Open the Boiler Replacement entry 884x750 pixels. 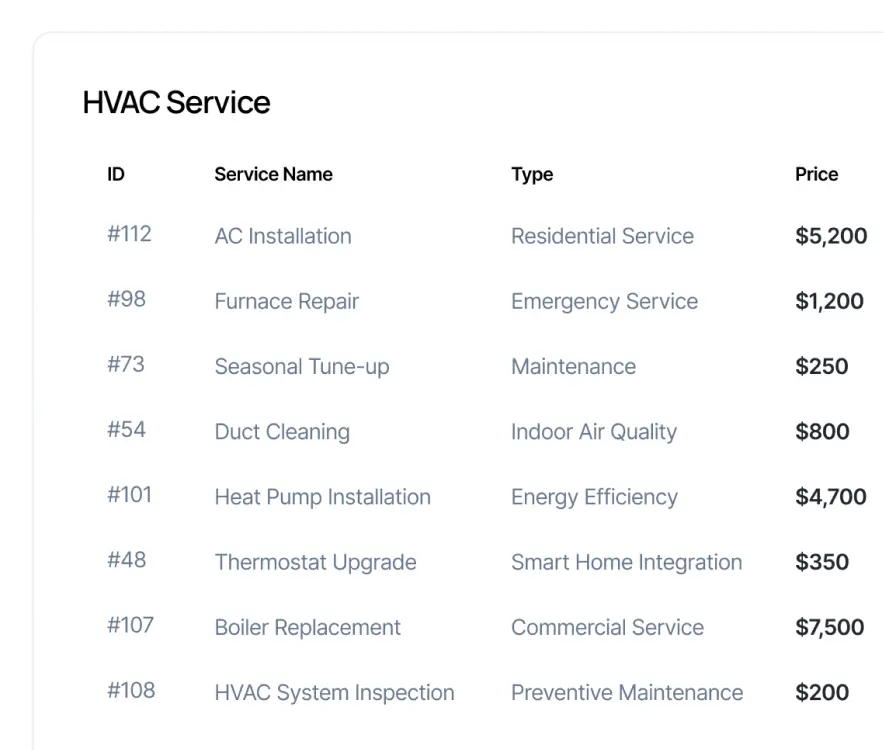click(x=307, y=627)
